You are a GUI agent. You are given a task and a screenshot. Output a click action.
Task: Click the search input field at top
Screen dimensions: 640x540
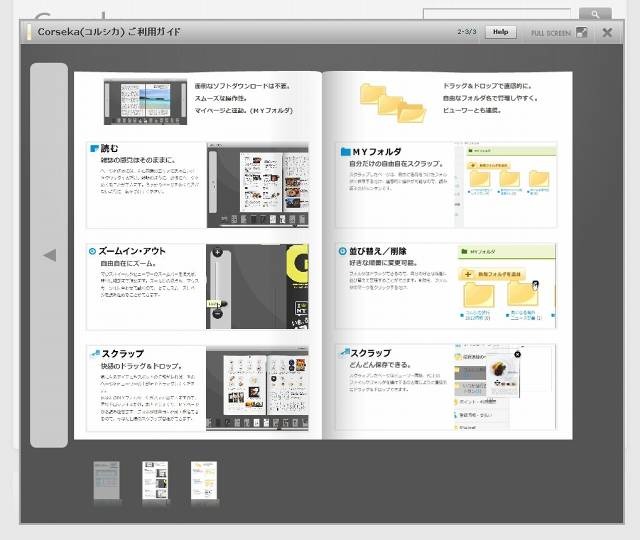(x=497, y=13)
